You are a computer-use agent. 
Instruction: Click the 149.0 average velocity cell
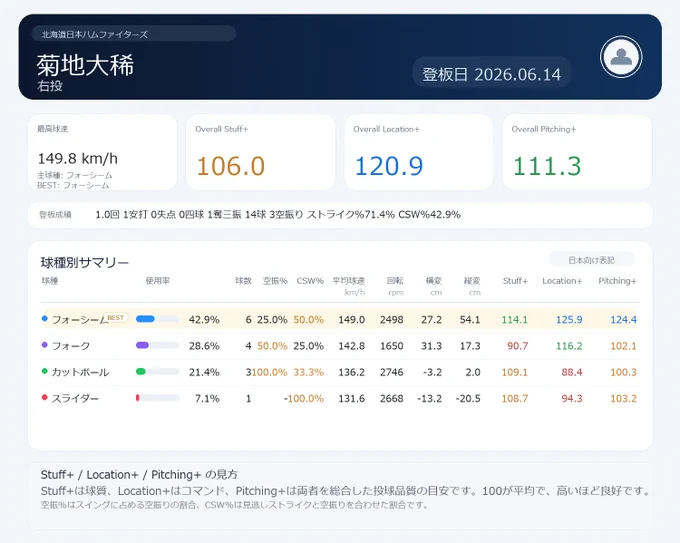(352, 320)
